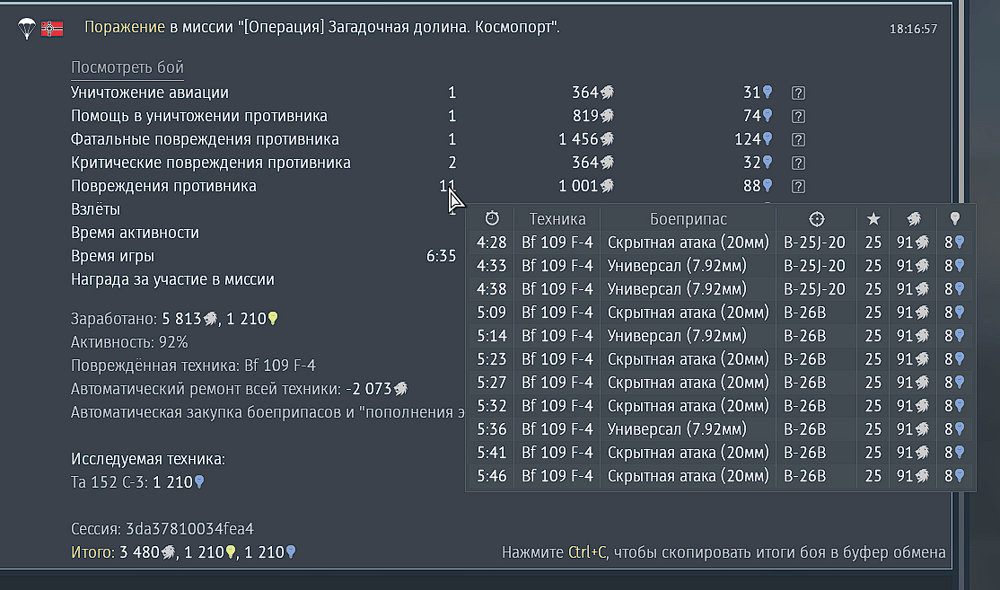
Task: Open help icon for 'Повреждения противника' row
Action: coord(798,186)
